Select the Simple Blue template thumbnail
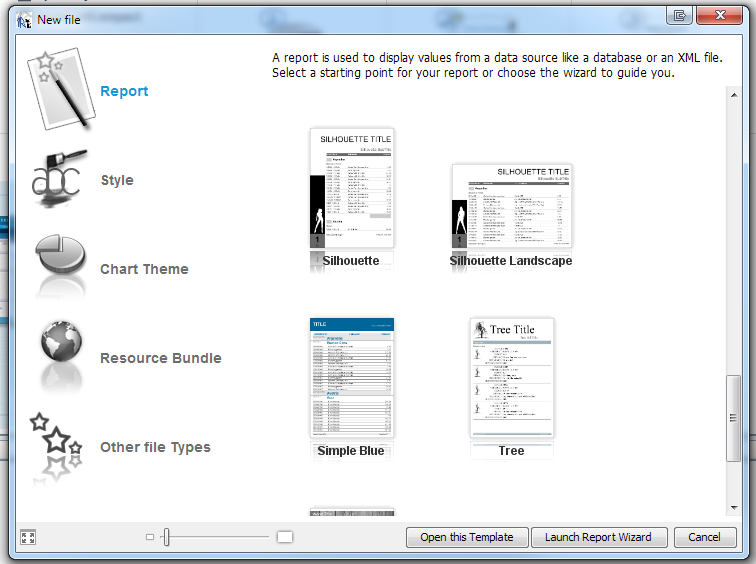 [x=352, y=378]
